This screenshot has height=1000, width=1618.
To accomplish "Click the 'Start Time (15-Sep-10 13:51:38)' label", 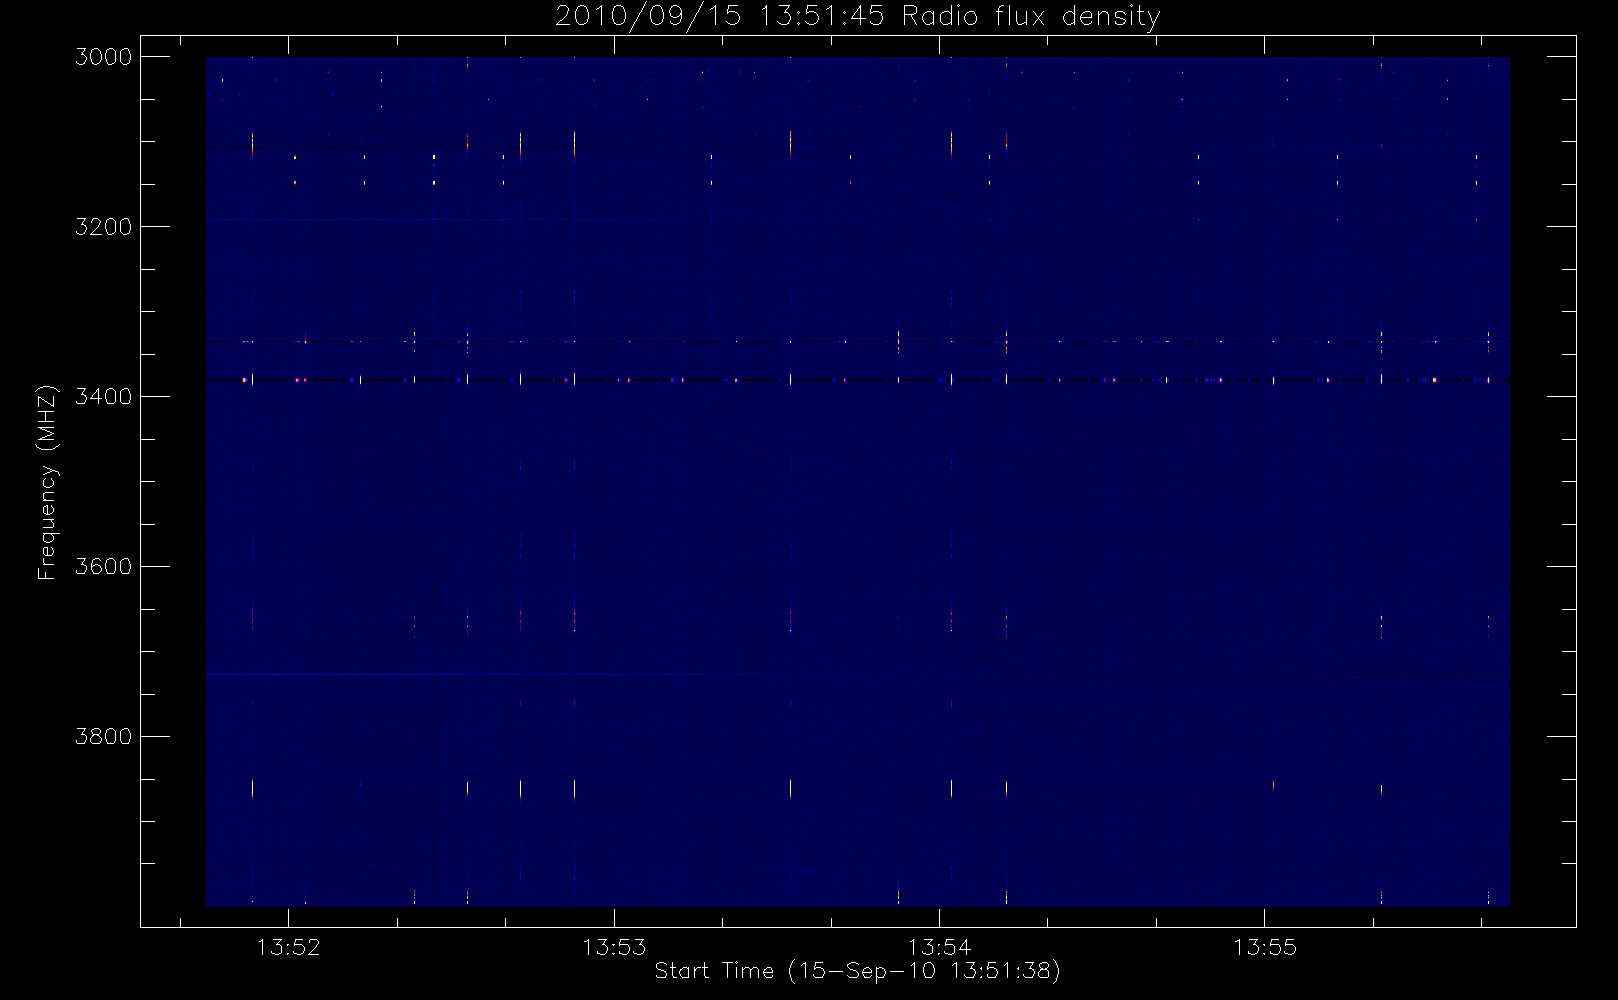I will pyautogui.click(x=857, y=971).
